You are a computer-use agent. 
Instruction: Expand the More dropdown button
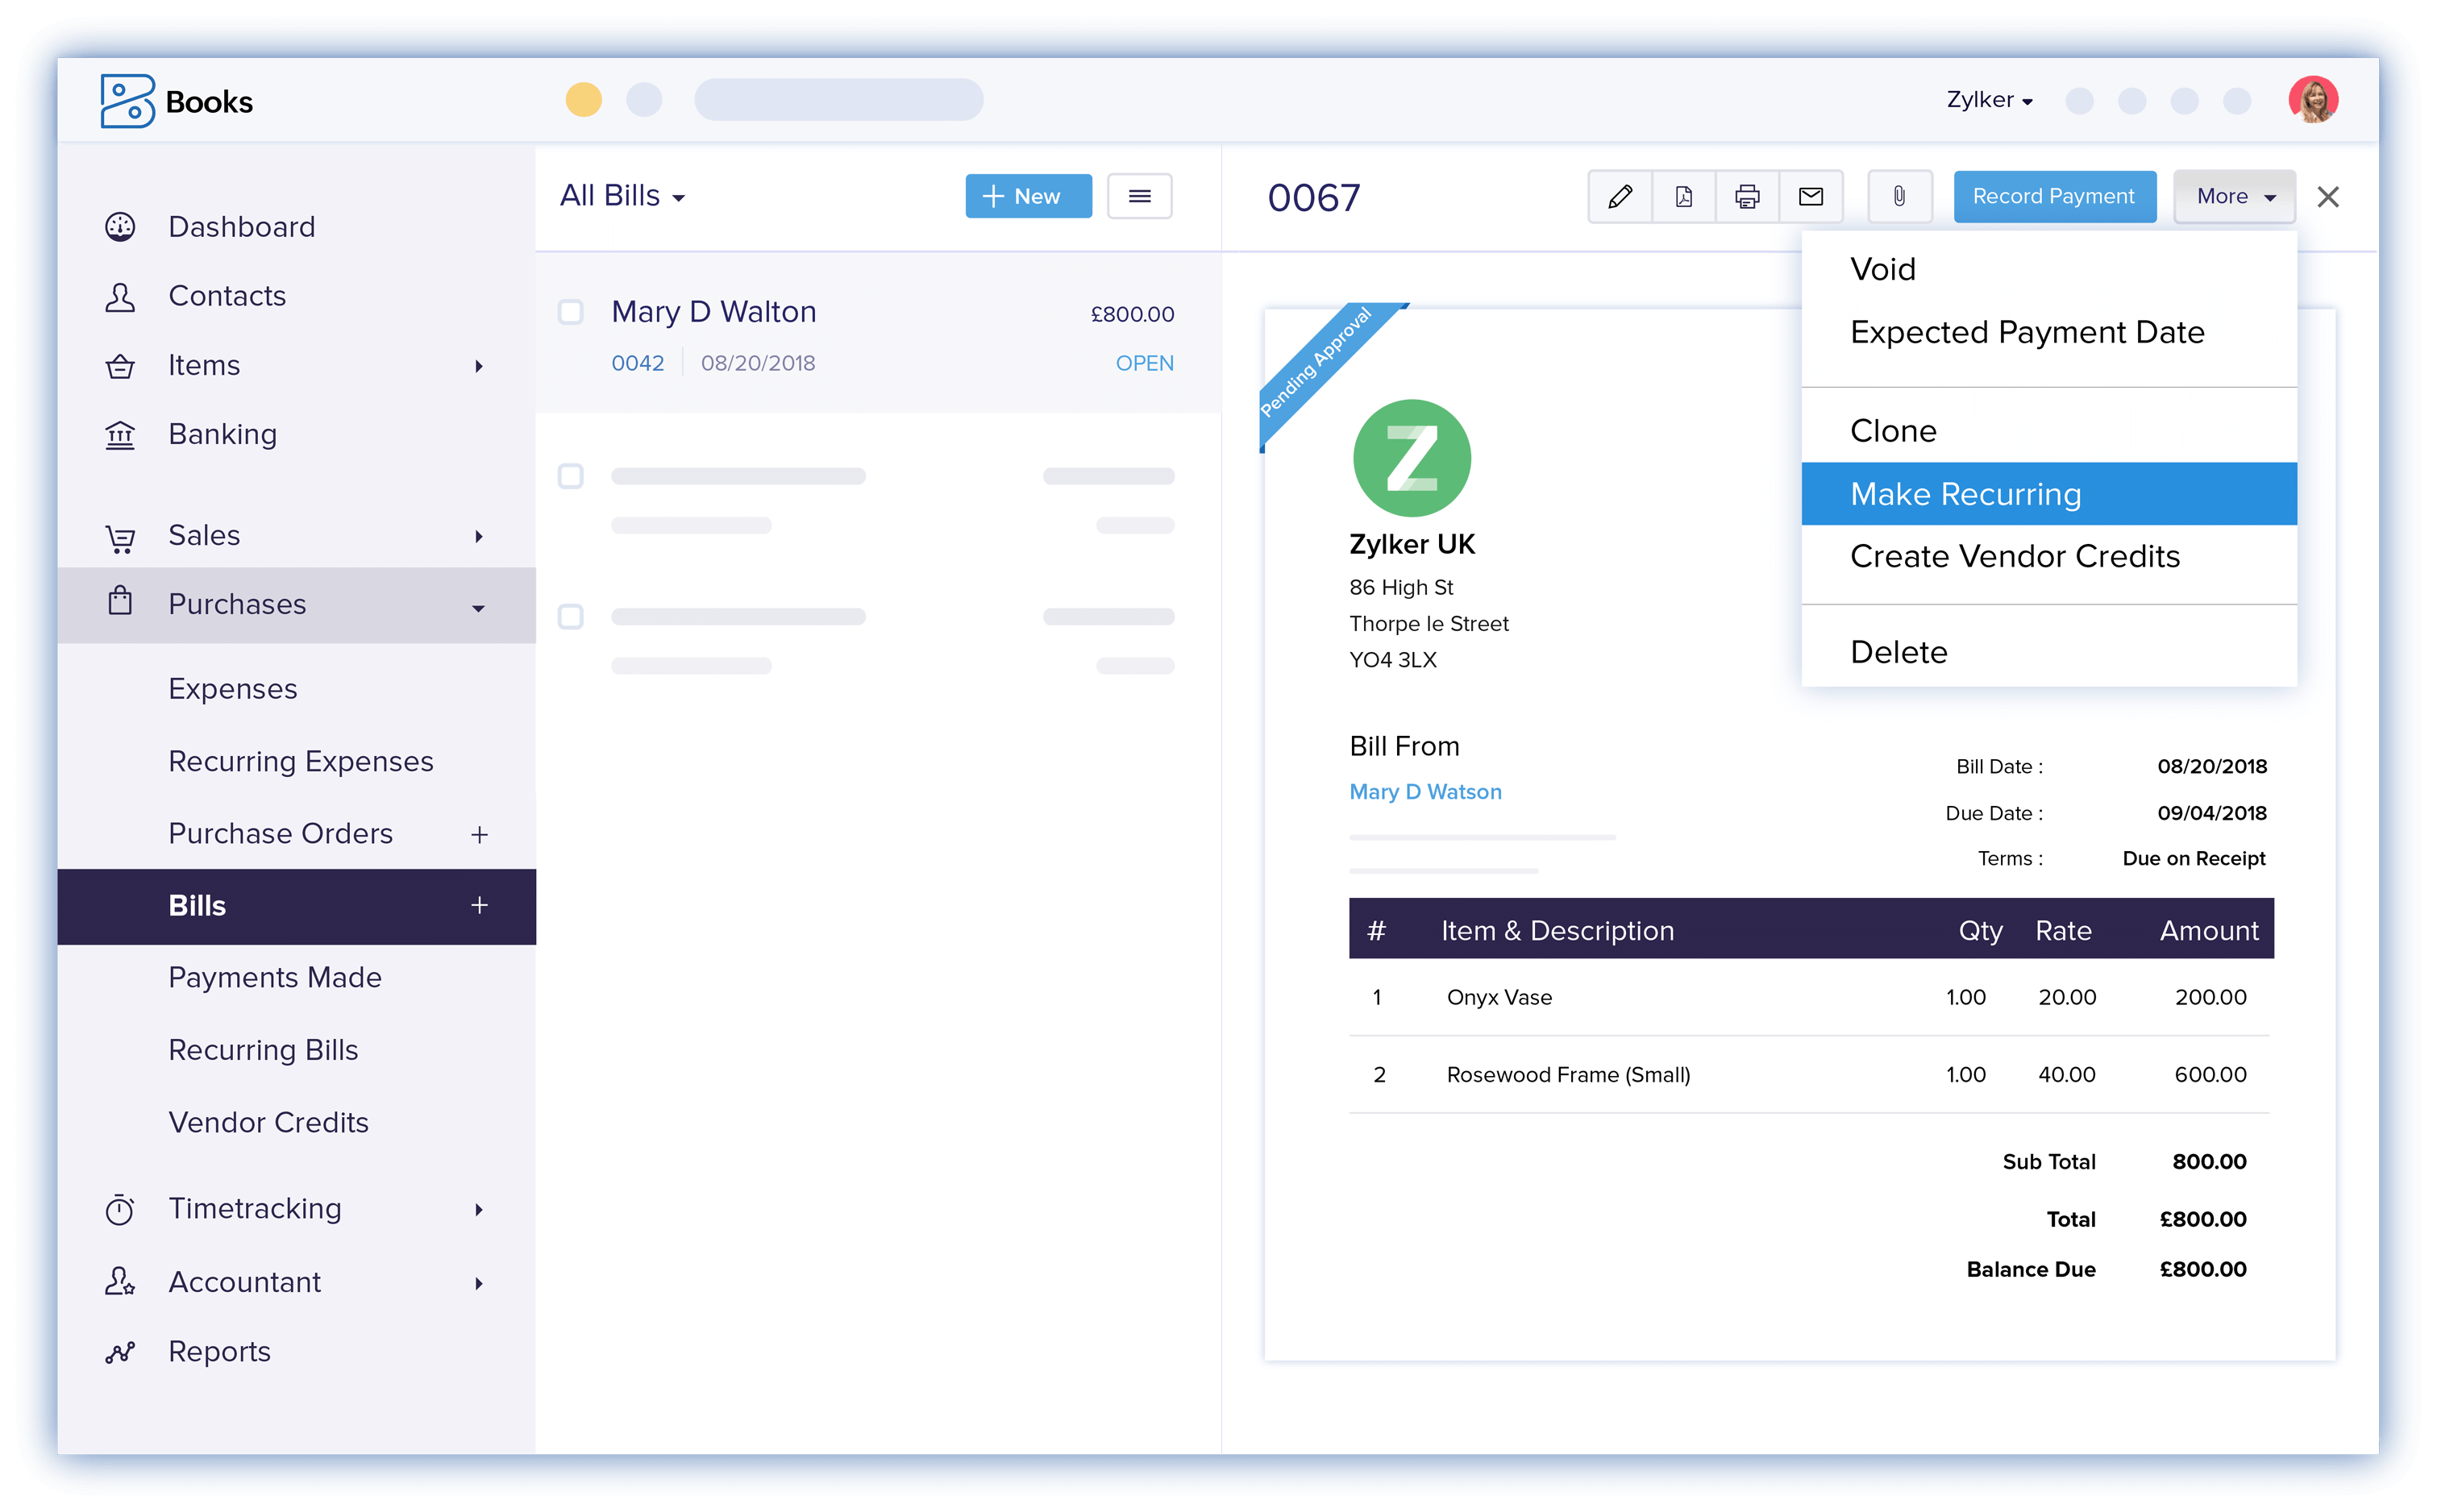(2233, 195)
